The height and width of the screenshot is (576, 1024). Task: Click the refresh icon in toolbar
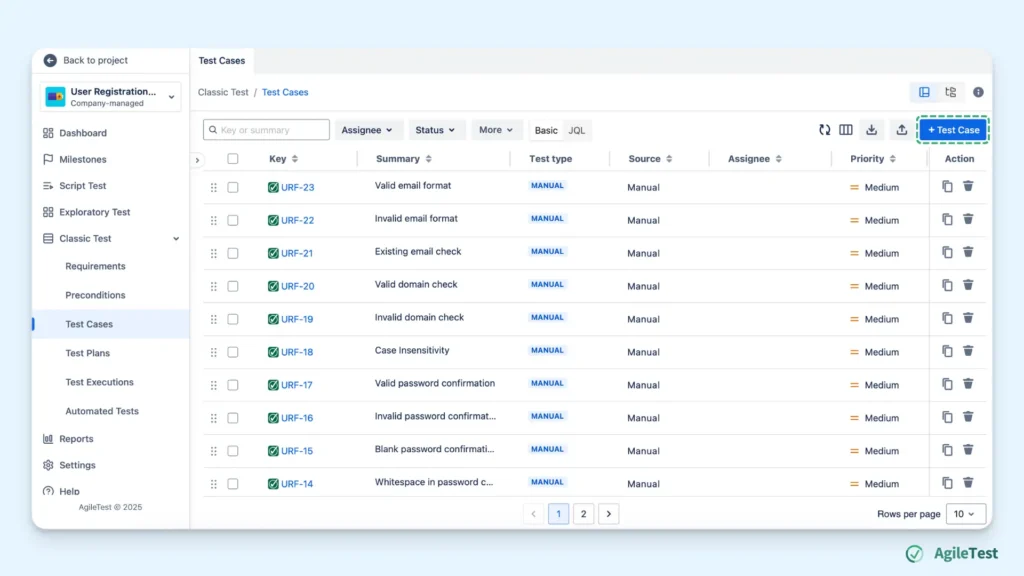825,130
